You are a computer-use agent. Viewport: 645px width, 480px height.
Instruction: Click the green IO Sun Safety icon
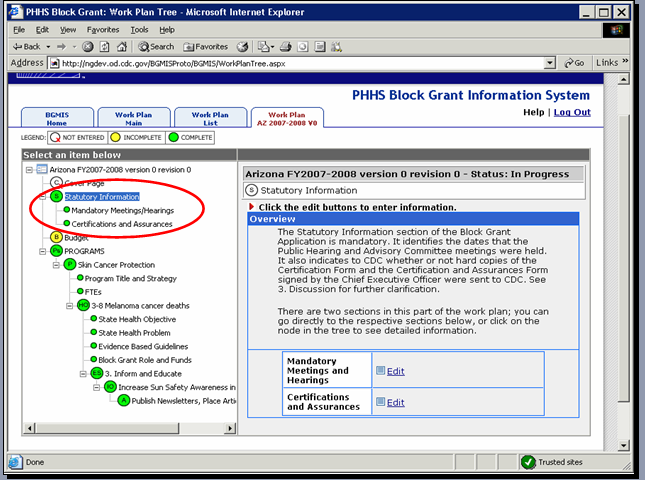click(x=110, y=387)
